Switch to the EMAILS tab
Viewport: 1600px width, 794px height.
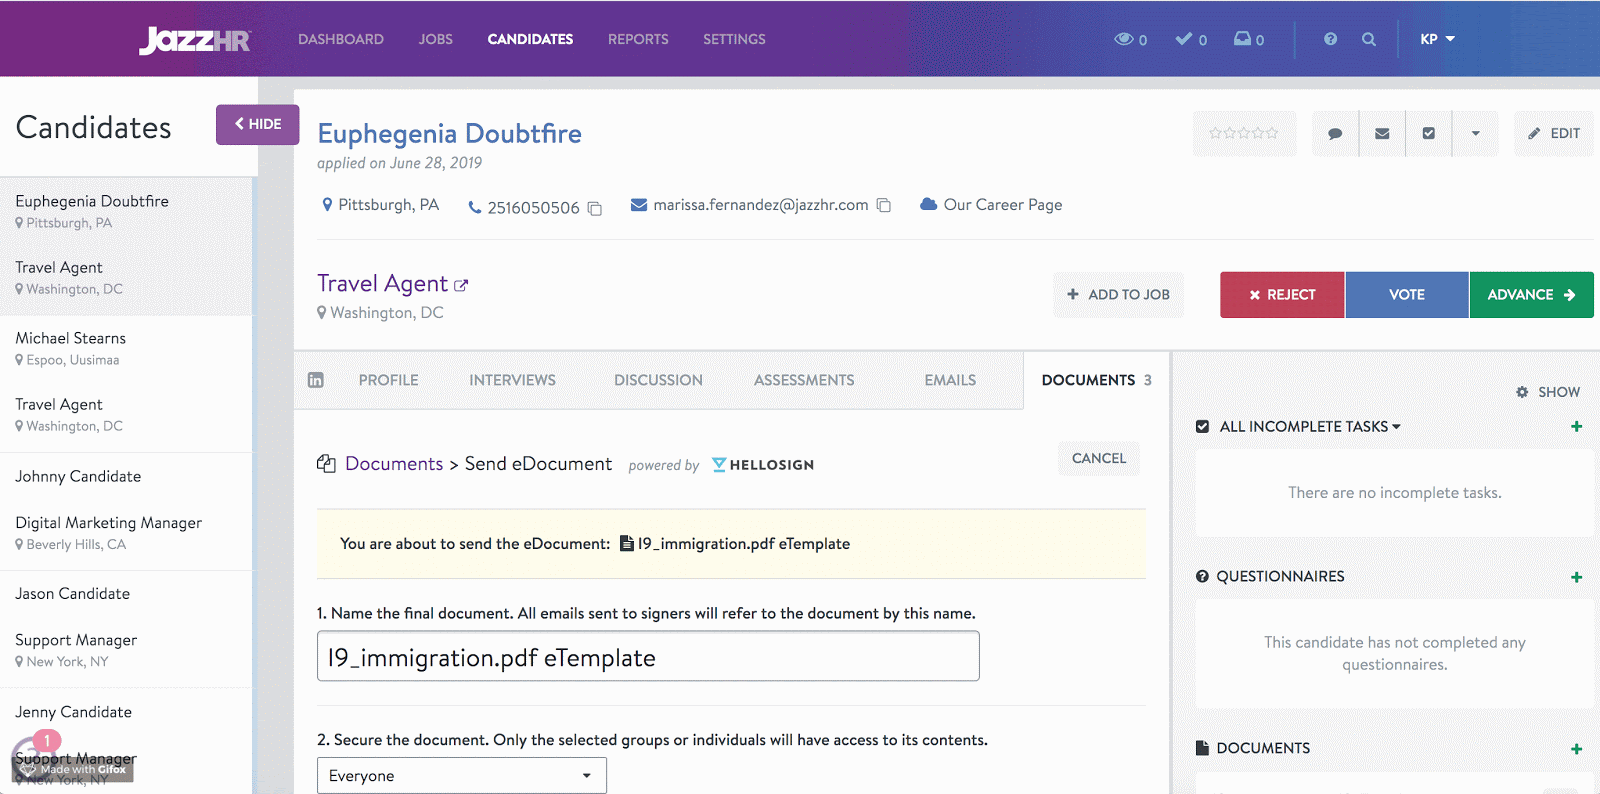[x=950, y=380]
